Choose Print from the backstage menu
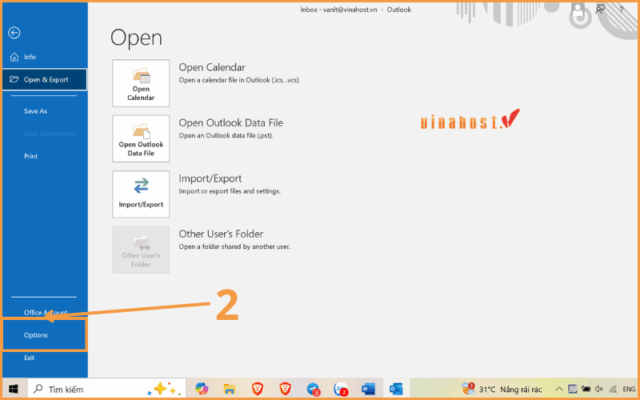Screen dimensions: 640x400 (x=32, y=156)
